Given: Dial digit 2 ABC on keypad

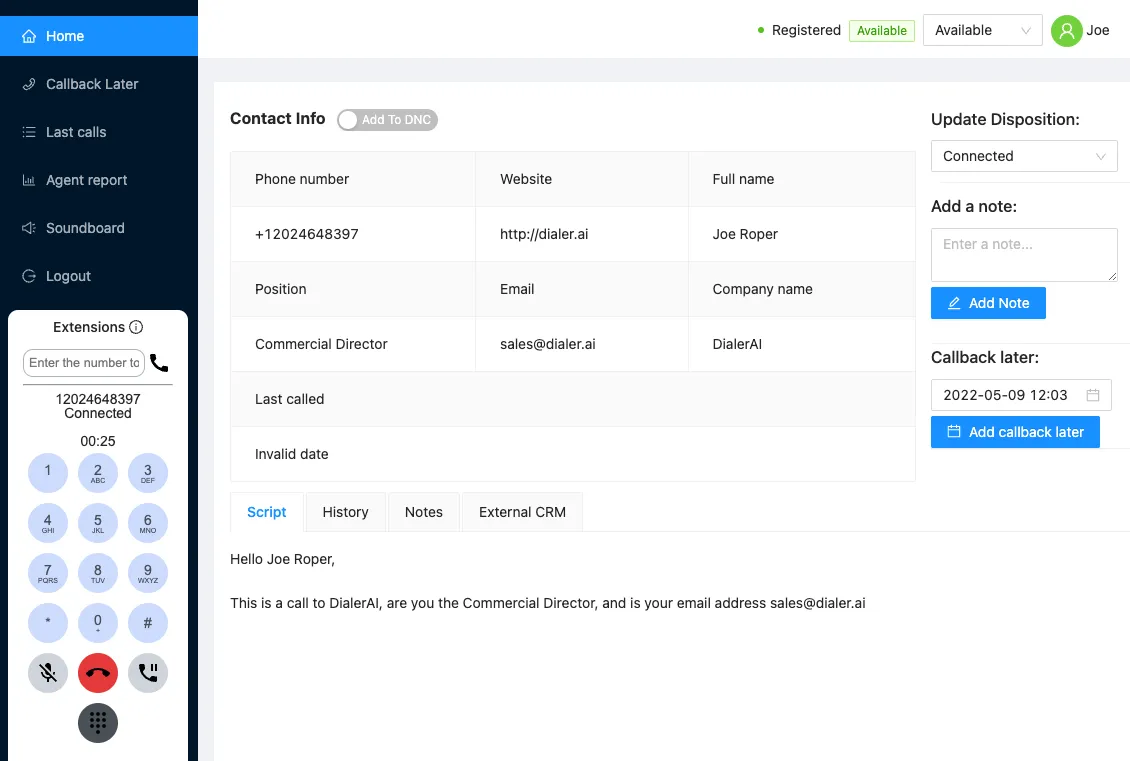Looking at the screenshot, I should pos(98,473).
